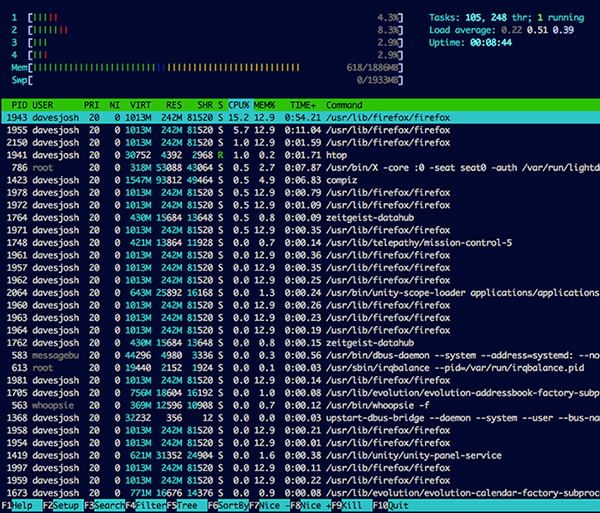
Task: Sort by the VIRT column header
Action: click(140, 105)
